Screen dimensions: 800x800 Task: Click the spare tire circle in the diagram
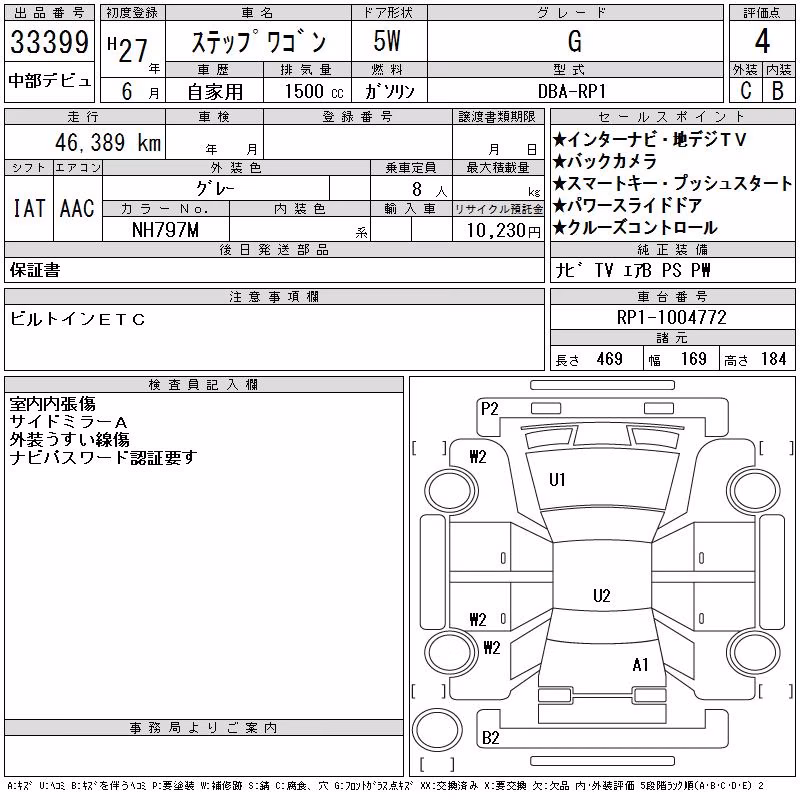pyautogui.click(x=437, y=730)
